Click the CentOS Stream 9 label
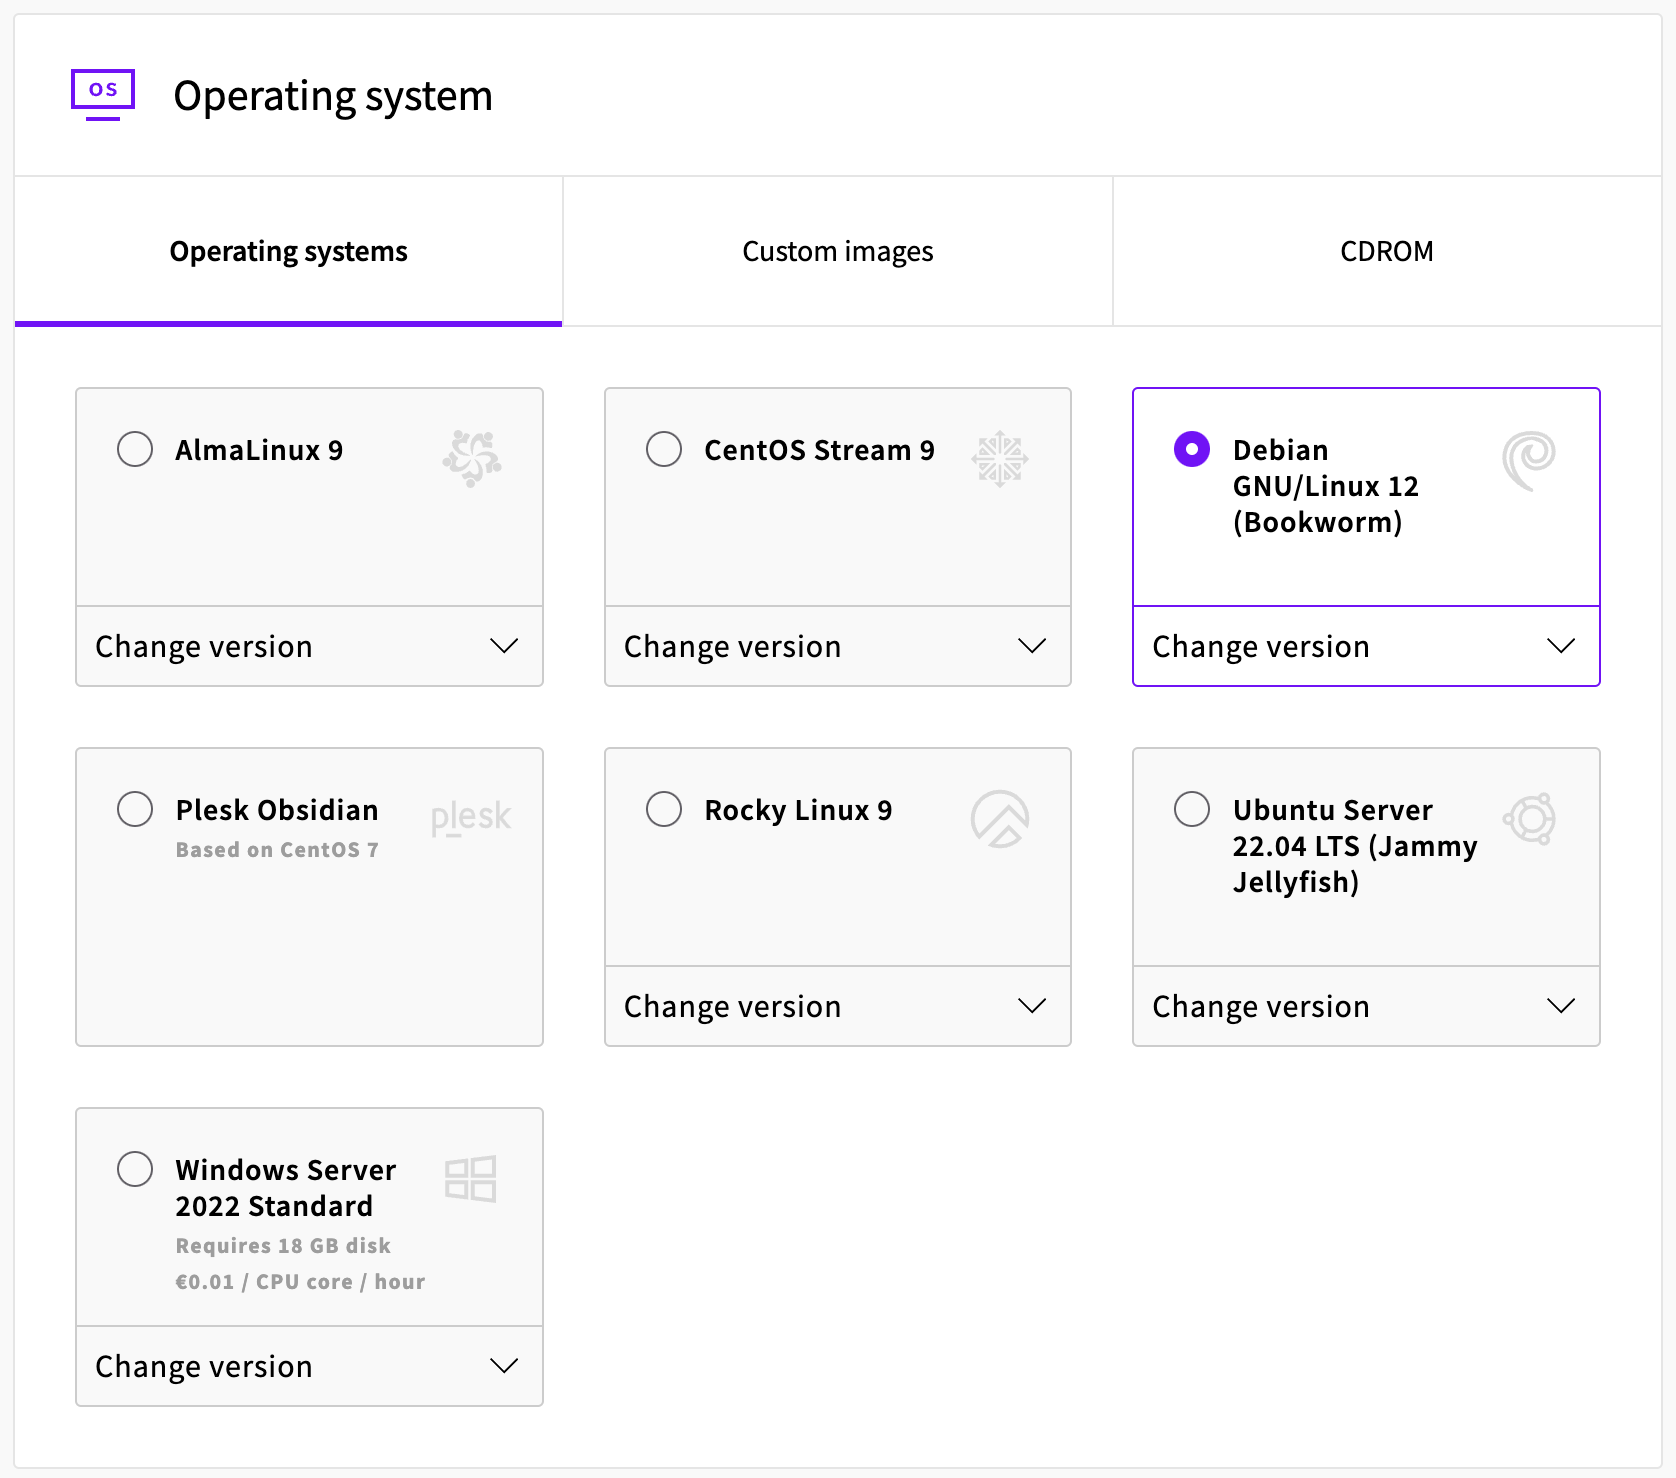Screen dimensions: 1676x1478 tap(819, 450)
